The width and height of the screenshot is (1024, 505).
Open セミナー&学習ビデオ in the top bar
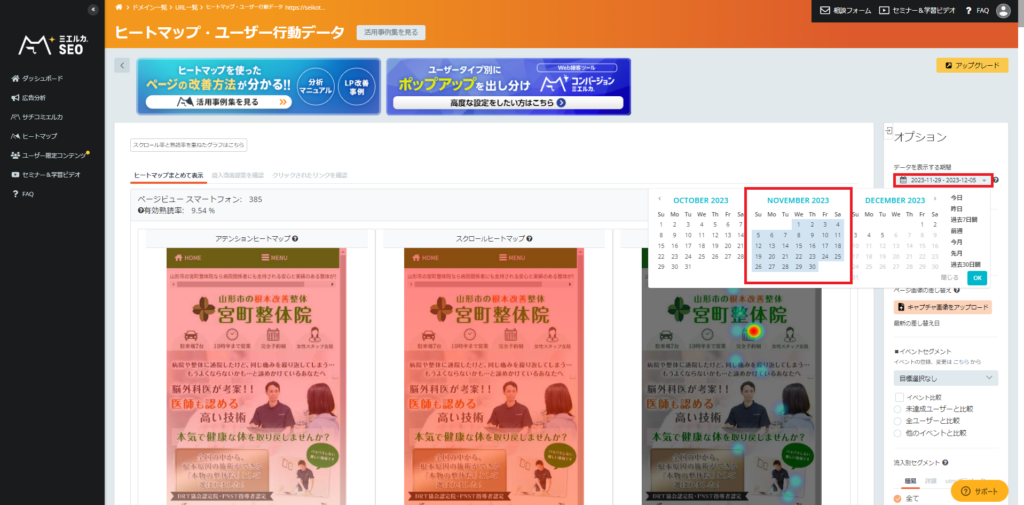tap(917, 10)
